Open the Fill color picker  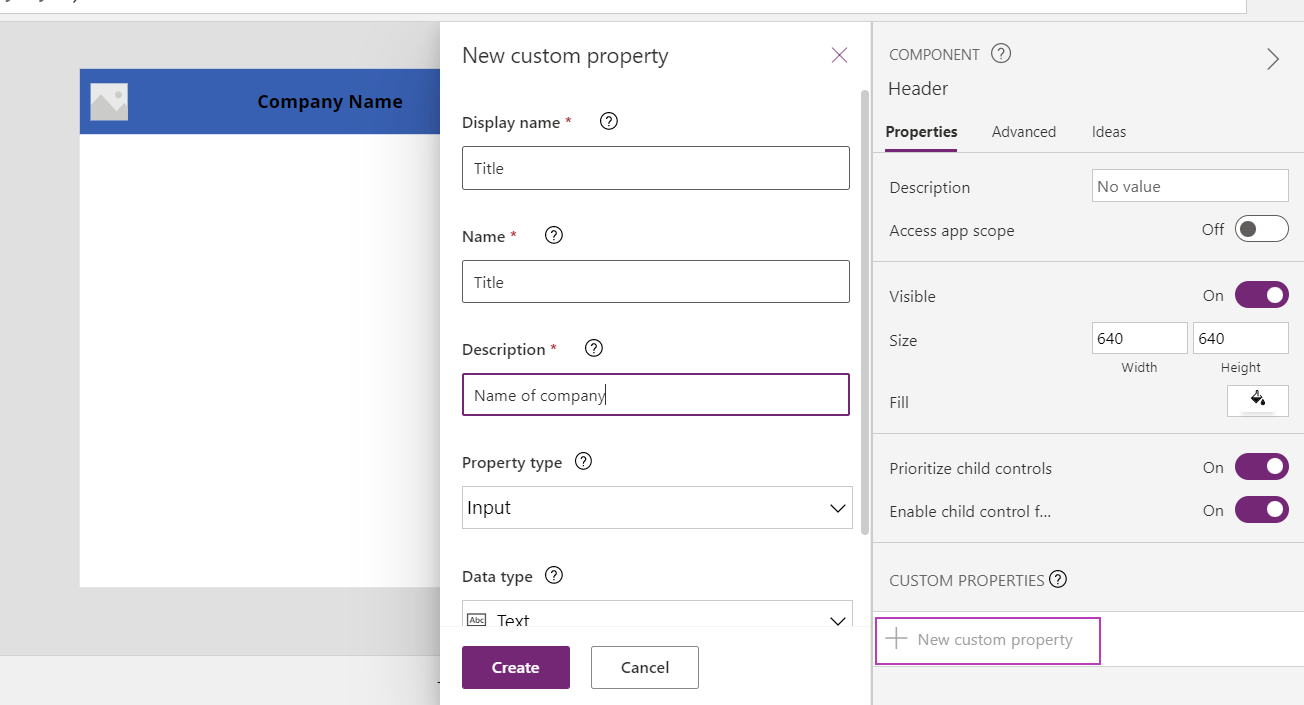tap(1257, 400)
